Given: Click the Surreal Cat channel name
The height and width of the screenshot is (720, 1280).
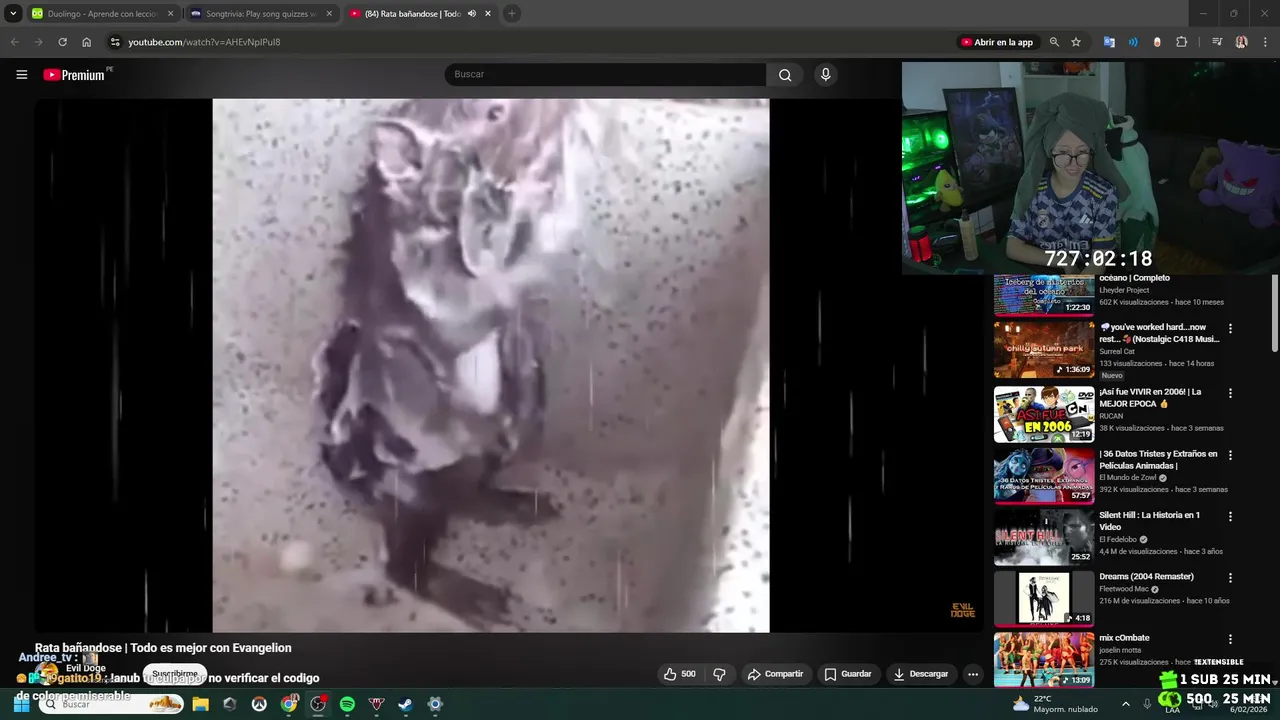Looking at the screenshot, I should tap(1117, 351).
